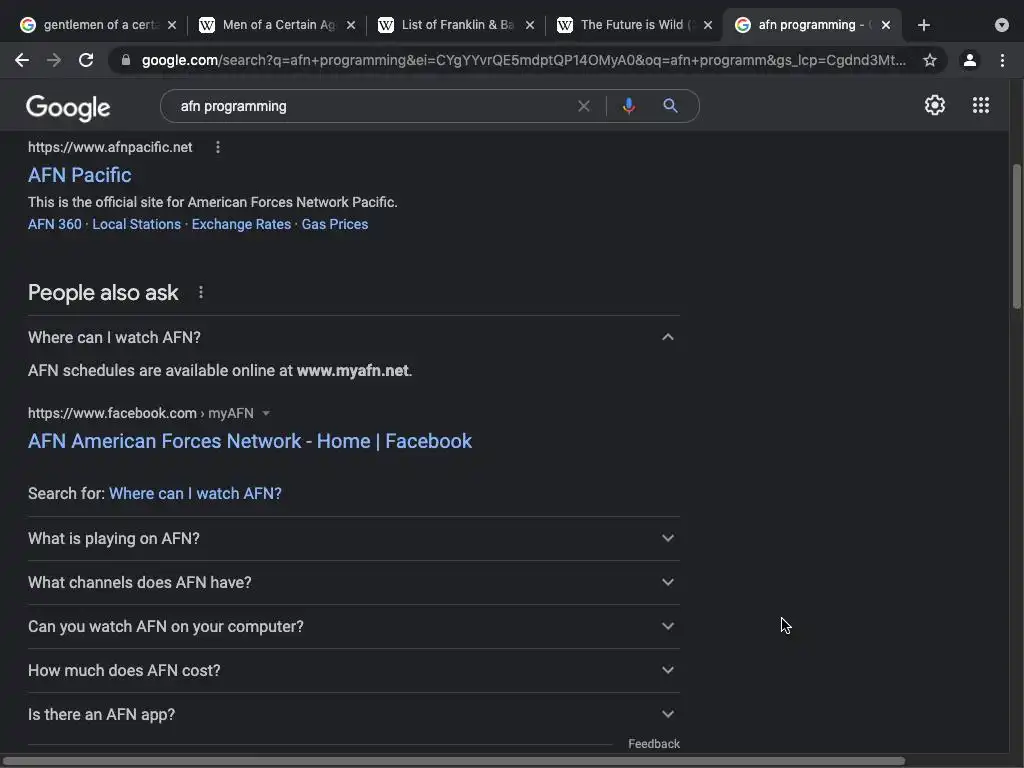1024x768 pixels.
Task: Reload the current page
Action: pos(86,60)
